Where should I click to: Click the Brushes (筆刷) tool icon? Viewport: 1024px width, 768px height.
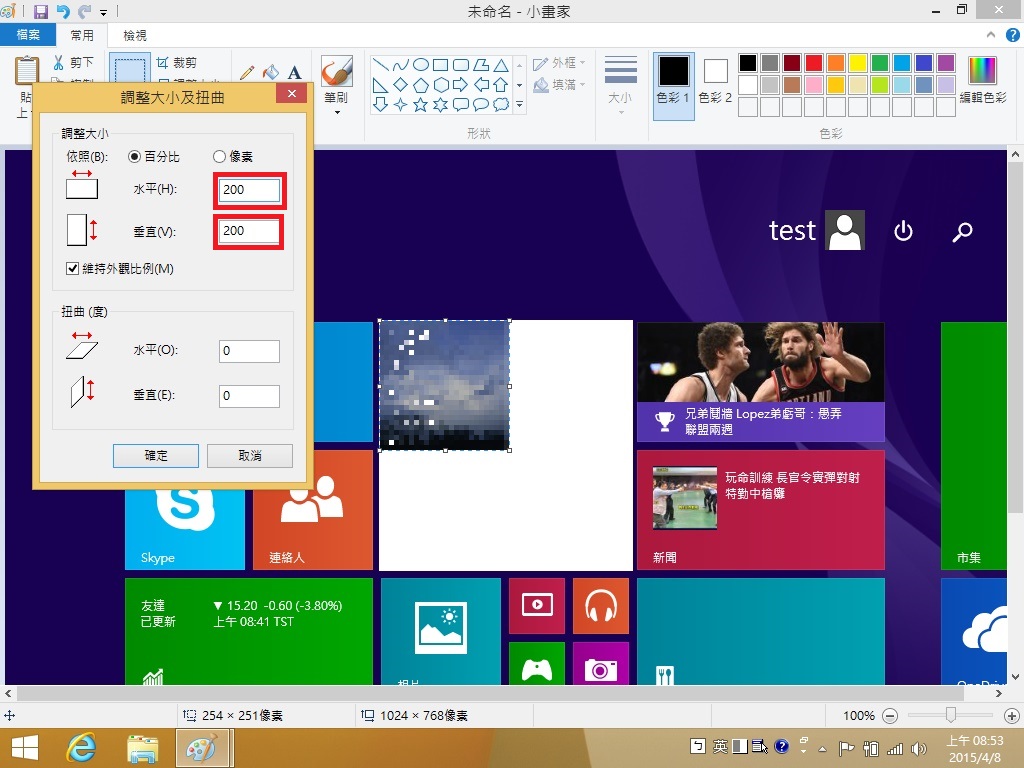[337, 71]
